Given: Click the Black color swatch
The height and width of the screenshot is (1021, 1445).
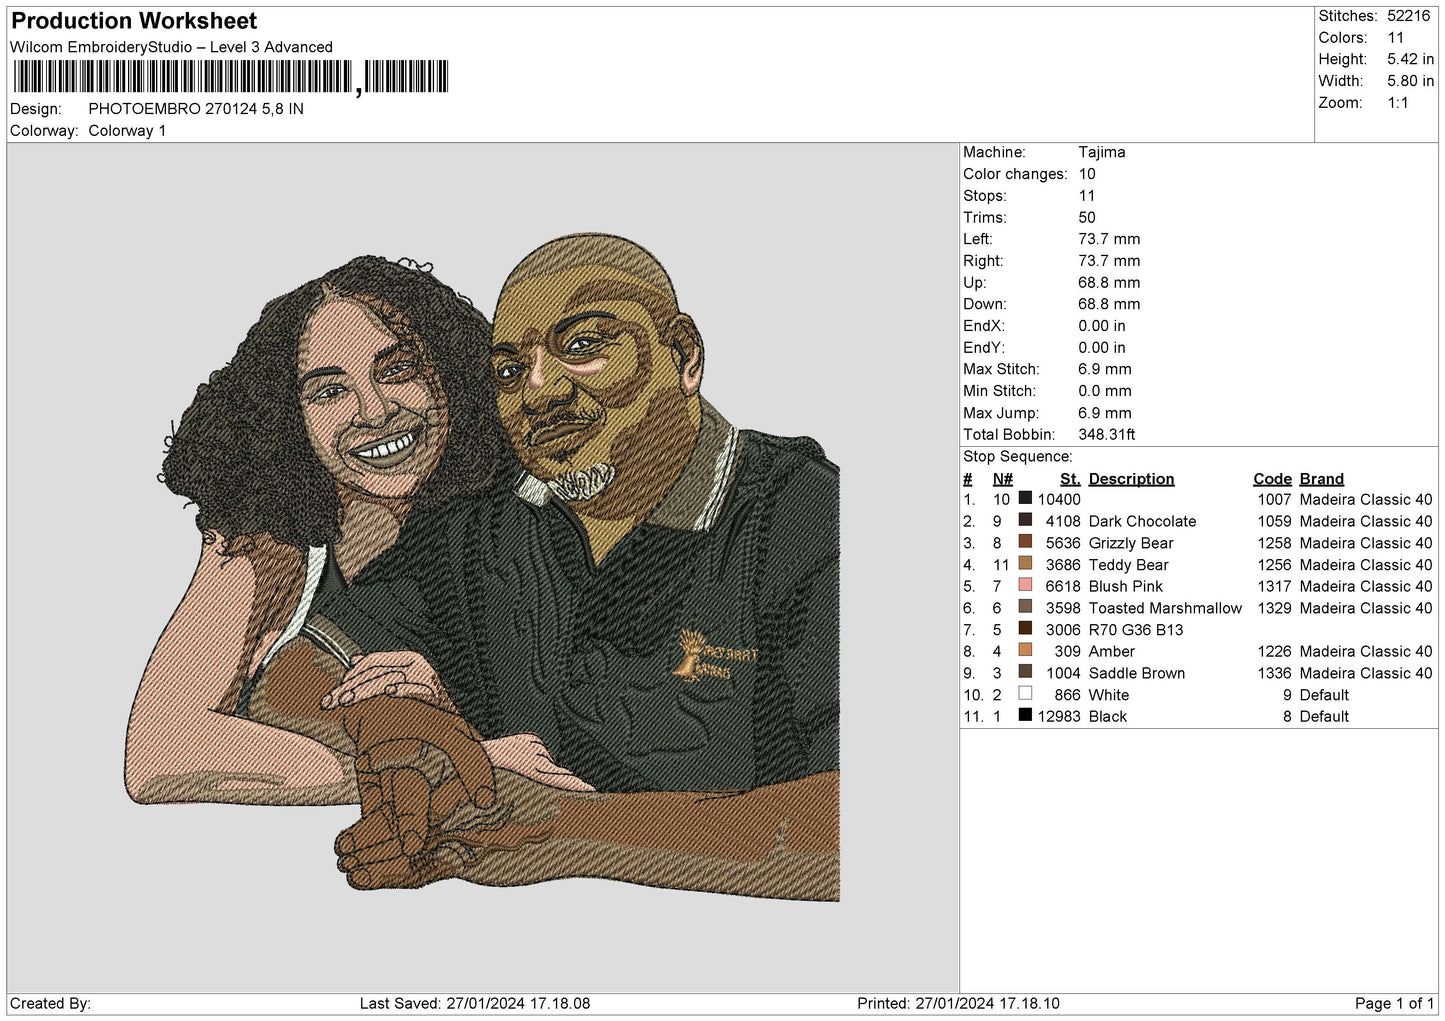Looking at the screenshot, I should coord(1025,715).
